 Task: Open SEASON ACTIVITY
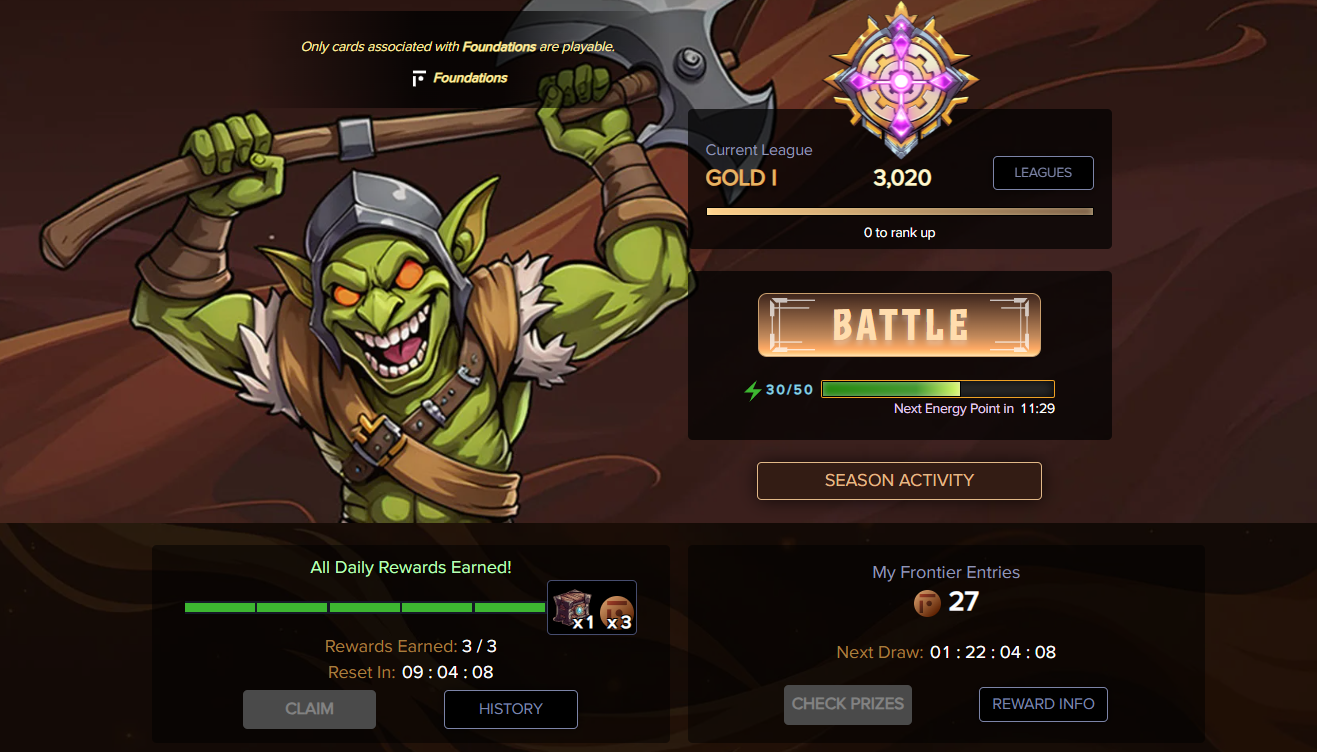click(x=899, y=481)
